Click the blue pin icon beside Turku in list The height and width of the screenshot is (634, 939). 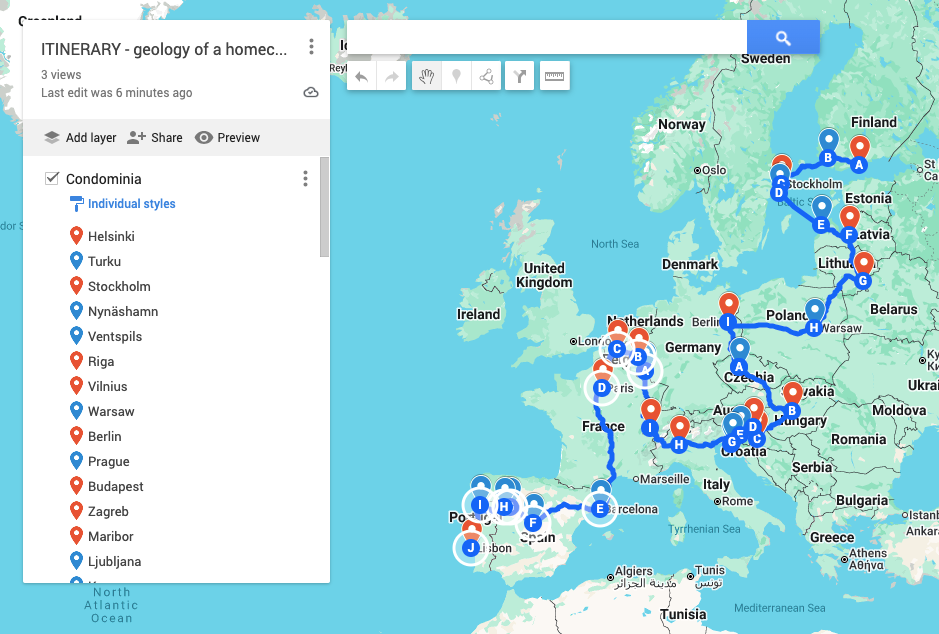coord(76,261)
